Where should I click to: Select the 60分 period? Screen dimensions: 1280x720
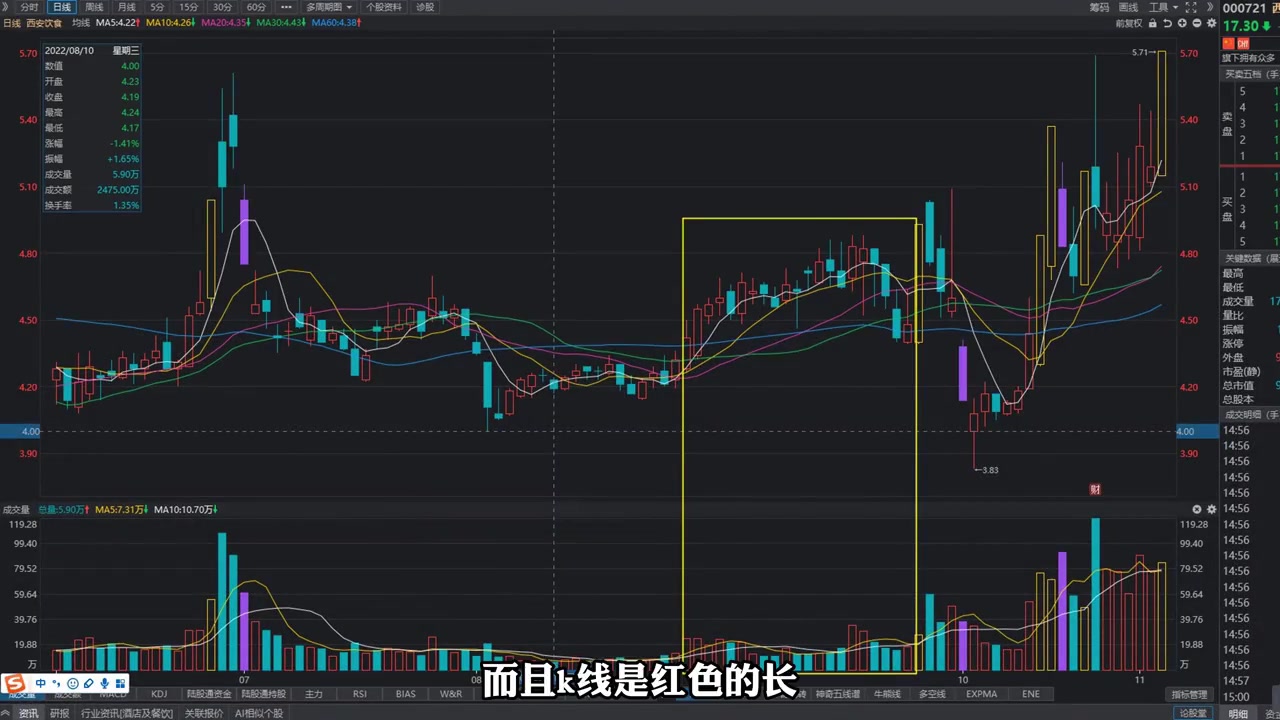coord(256,7)
